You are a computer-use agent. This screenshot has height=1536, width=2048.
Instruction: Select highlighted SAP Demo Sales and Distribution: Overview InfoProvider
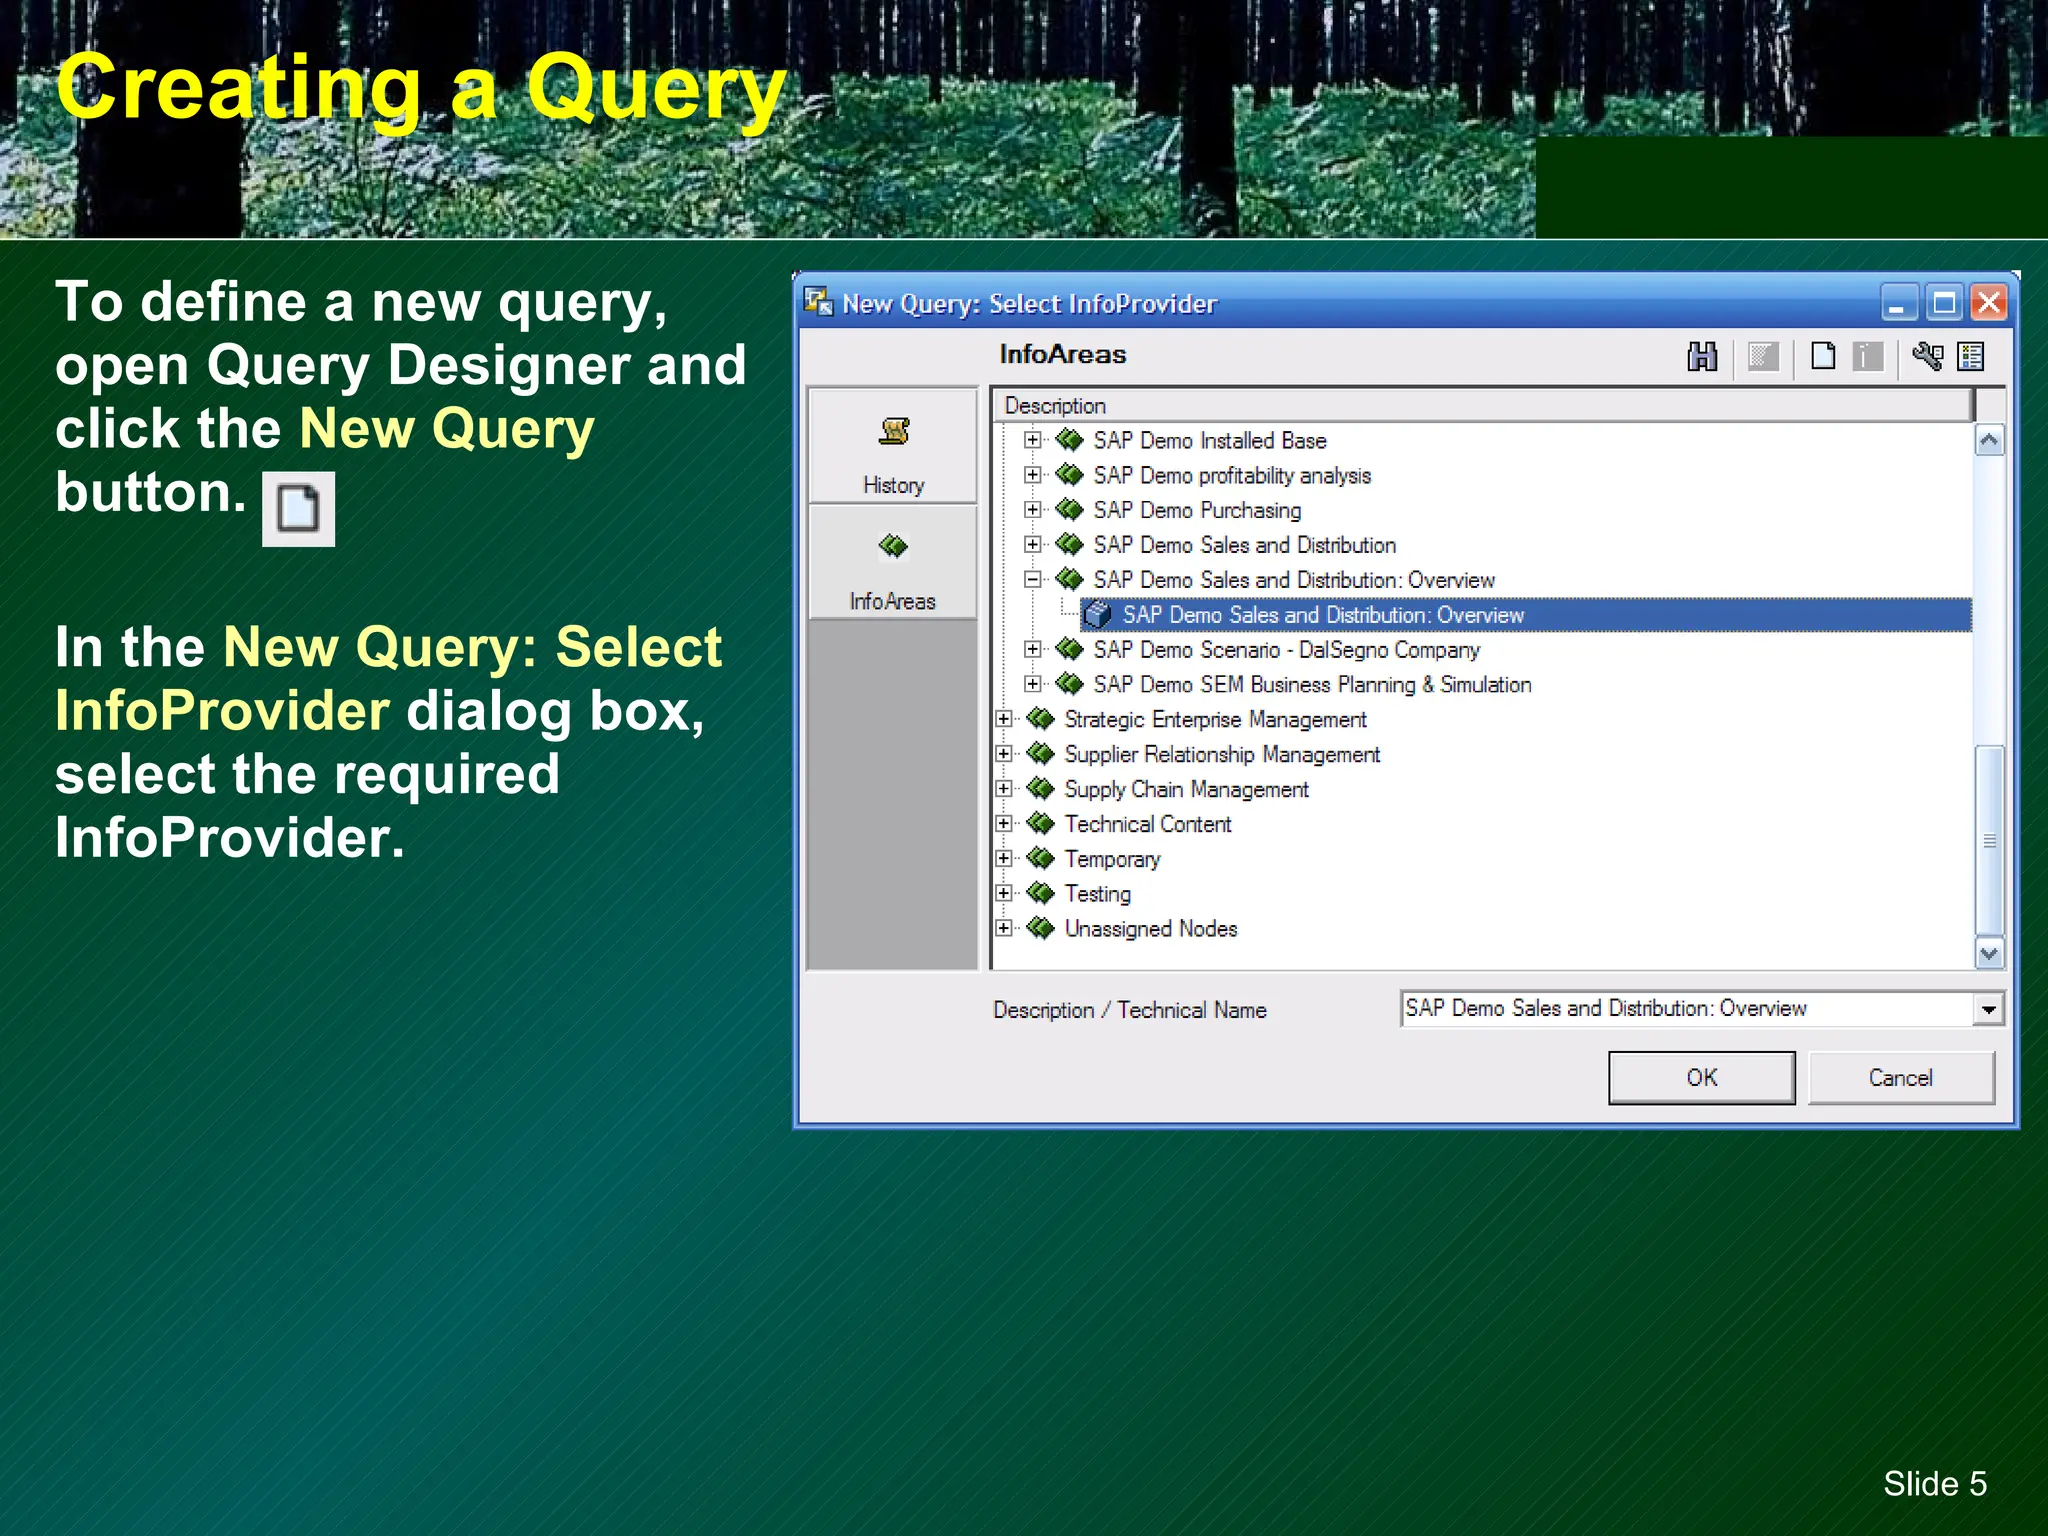1526,615
